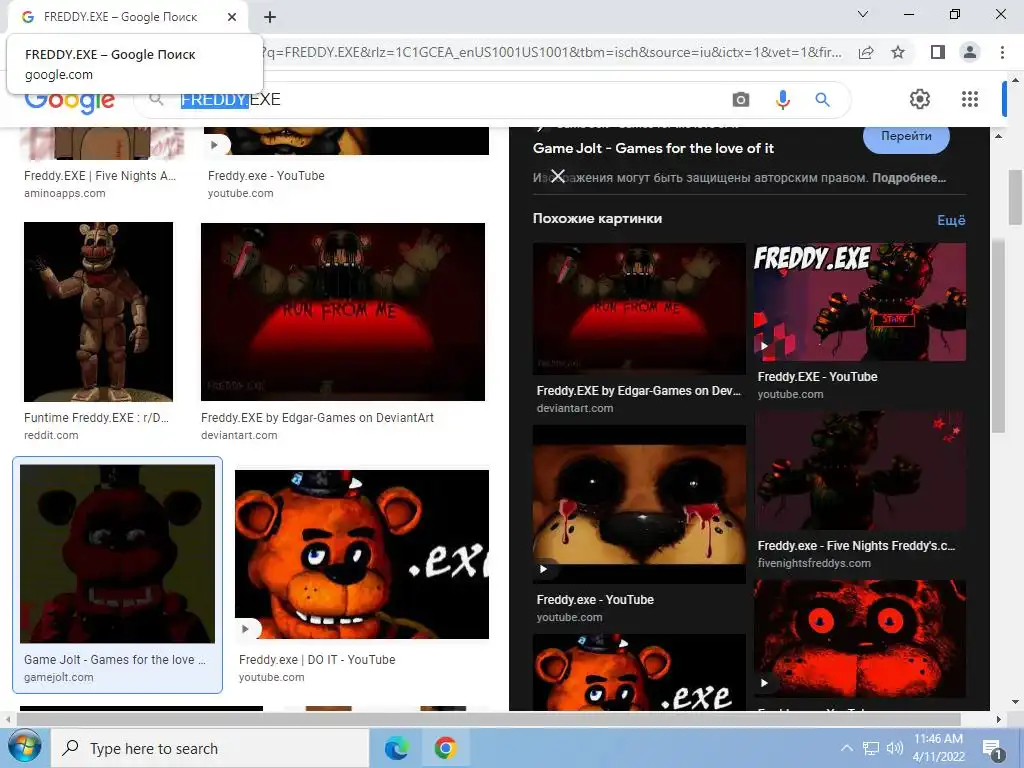Open a new browser tab
This screenshot has width=1024, height=768.
pyautogui.click(x=270, y=17)
